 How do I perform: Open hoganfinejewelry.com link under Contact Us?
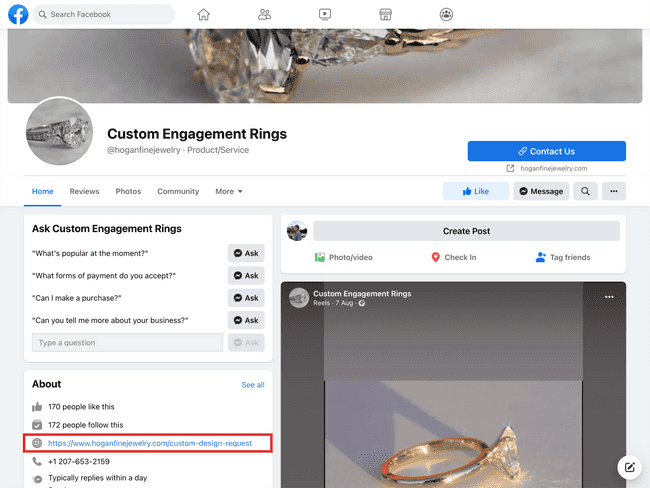553,168
